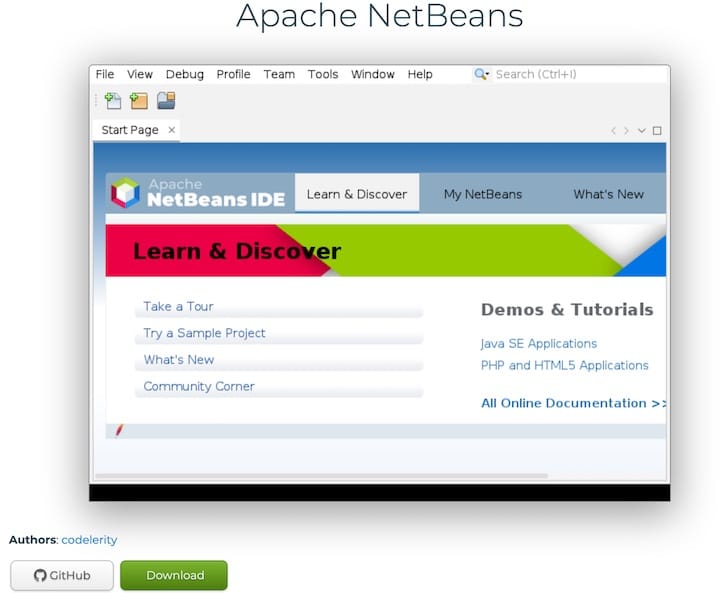Switch to What's New tab
The width and height of the screenshot is (720, 593).
(608, 194)
